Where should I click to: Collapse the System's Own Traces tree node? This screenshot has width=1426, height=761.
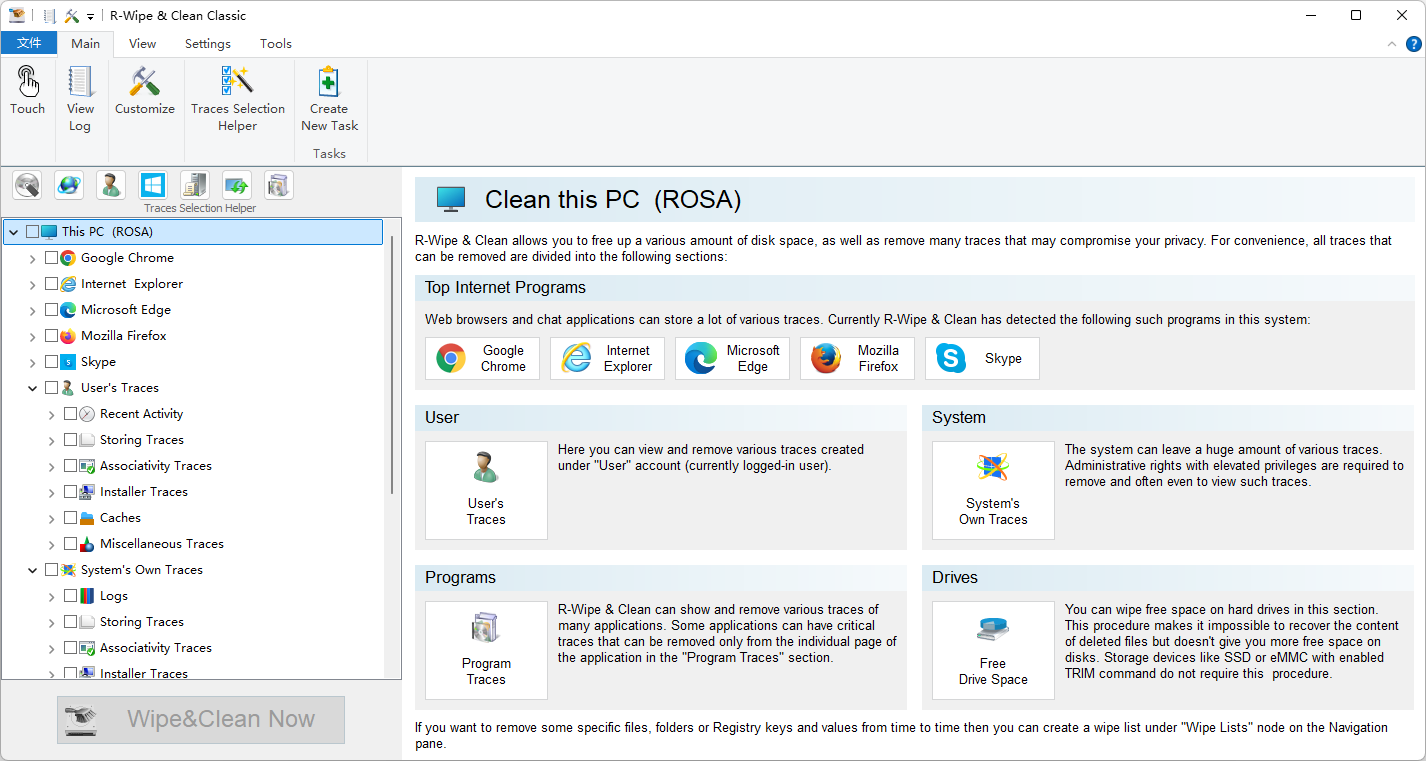32,570
